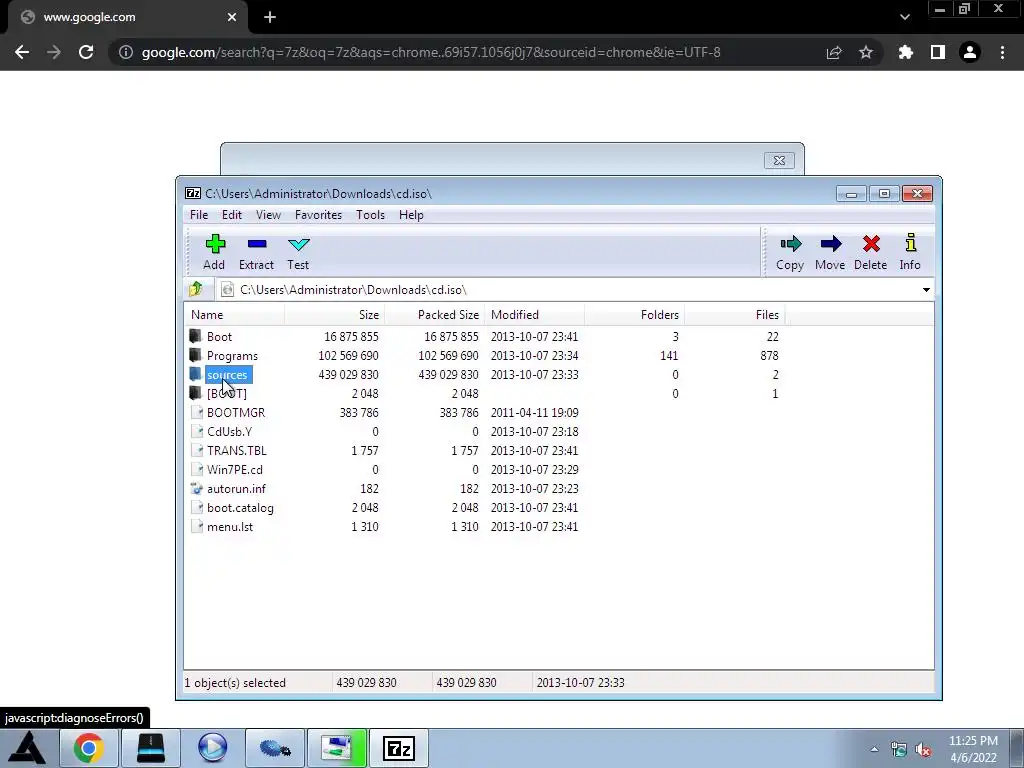The height and width of the screenshot is (768, 1024).
Task: Sort by the Name column header
Action: (234, 315)
